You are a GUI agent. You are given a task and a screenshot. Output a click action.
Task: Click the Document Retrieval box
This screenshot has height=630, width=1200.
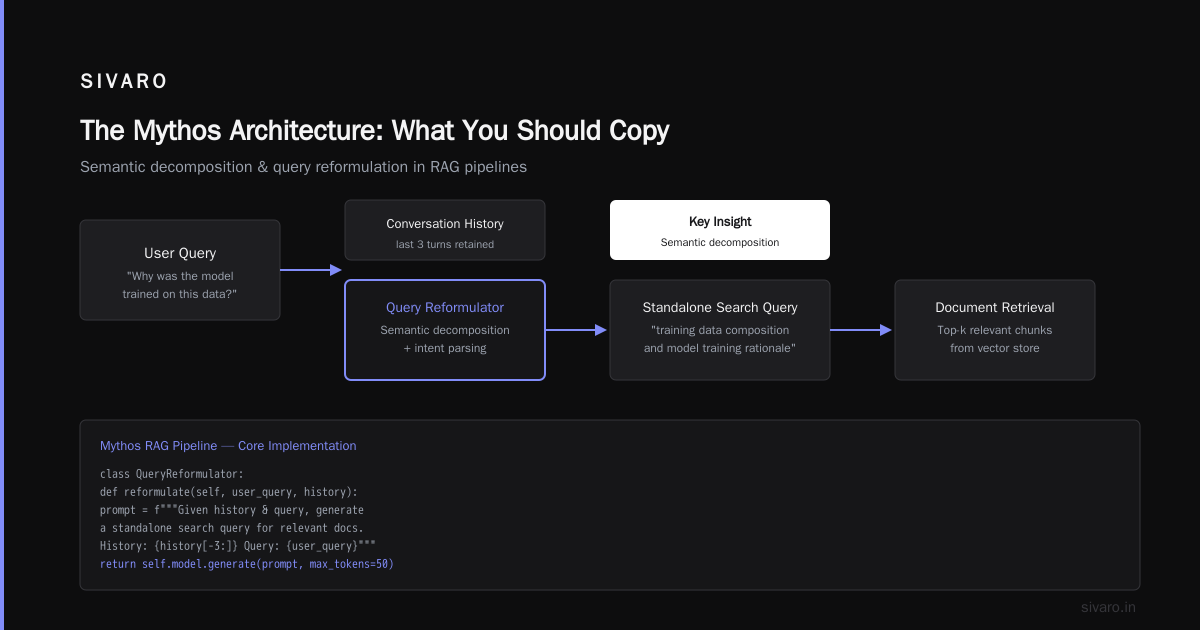pos(995,330)
